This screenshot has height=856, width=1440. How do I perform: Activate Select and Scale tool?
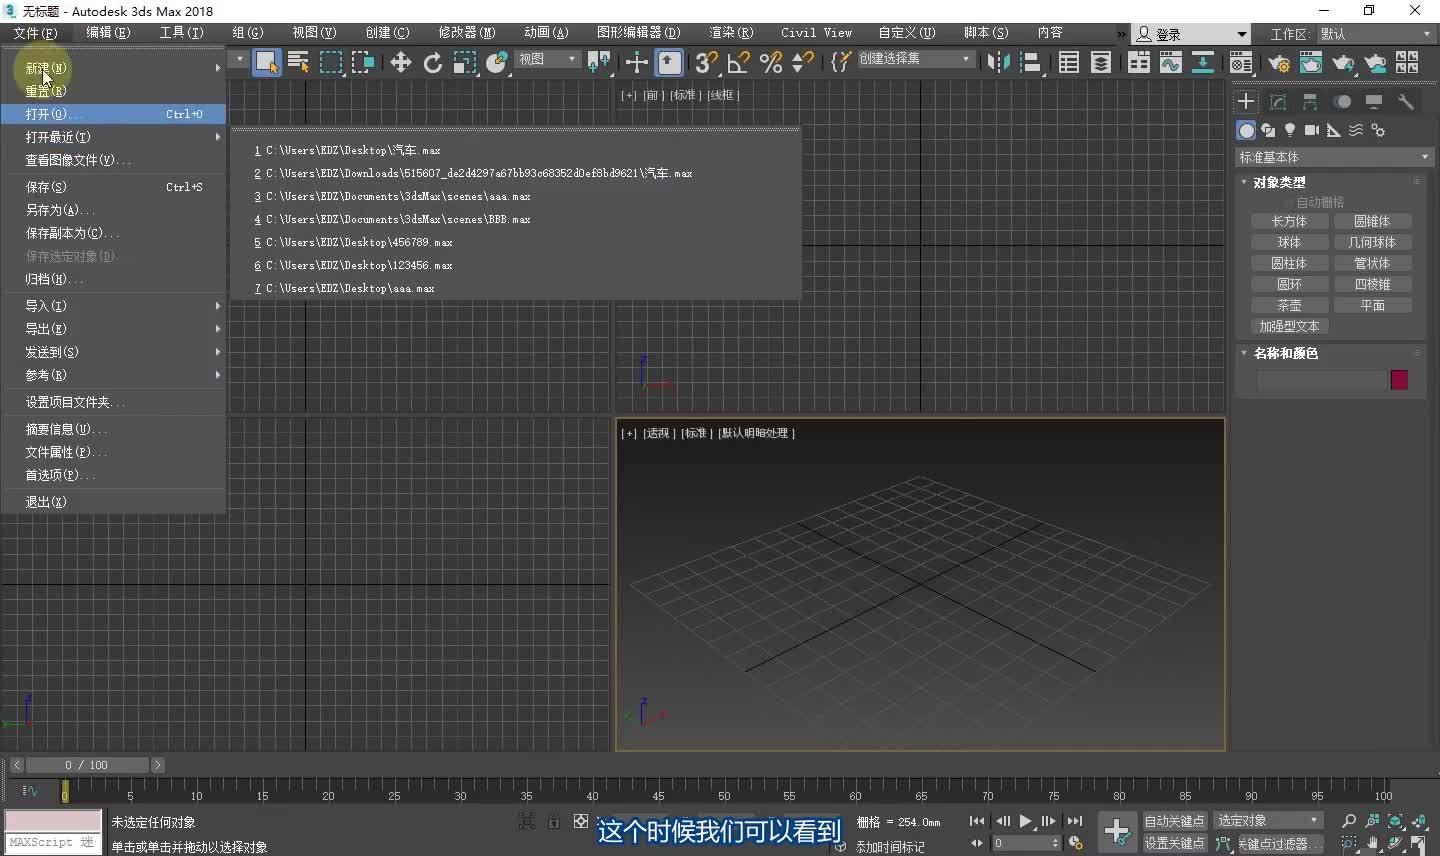click(x=464, y=62)
